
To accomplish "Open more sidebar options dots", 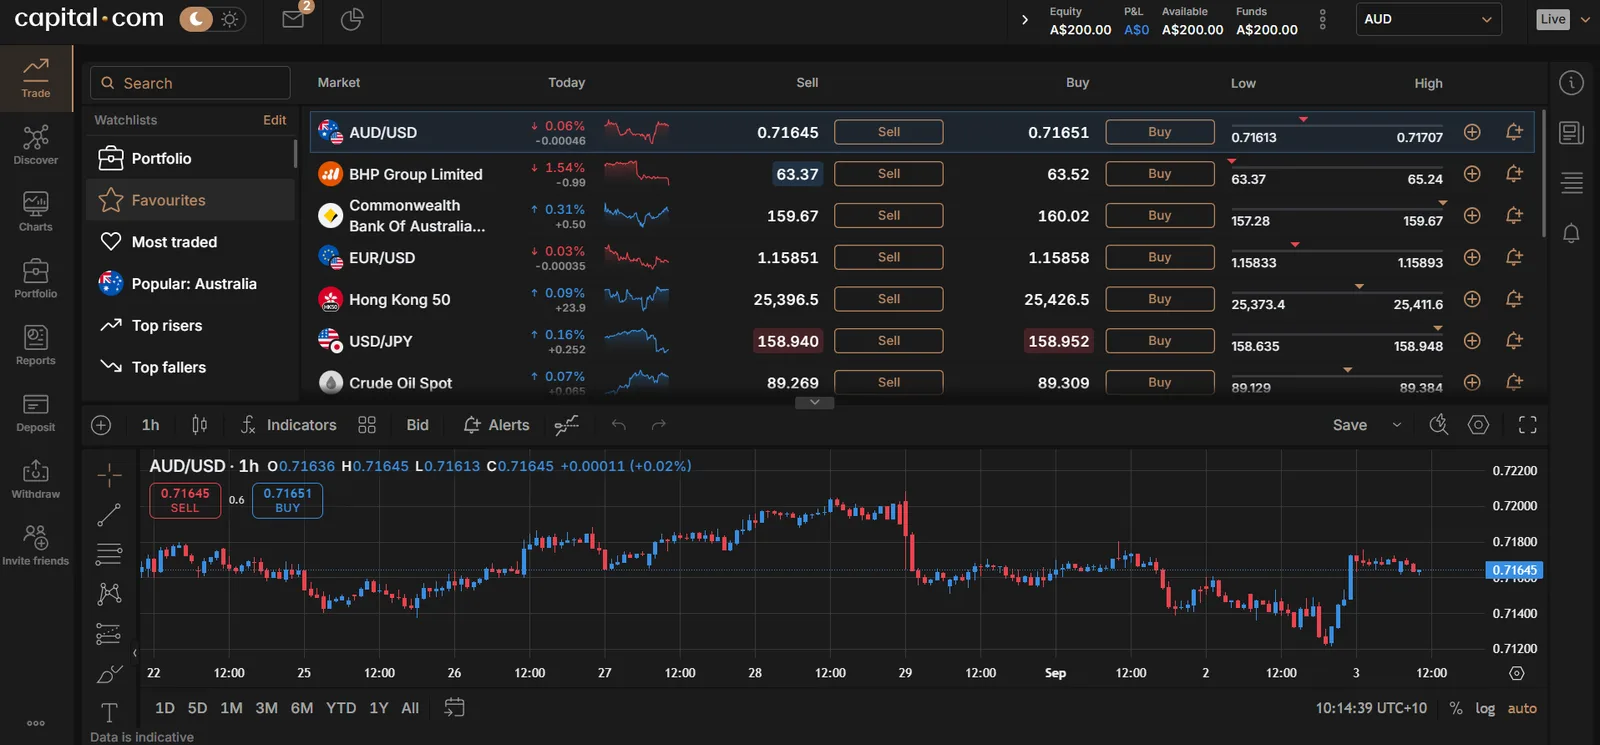I will (36, 722).
